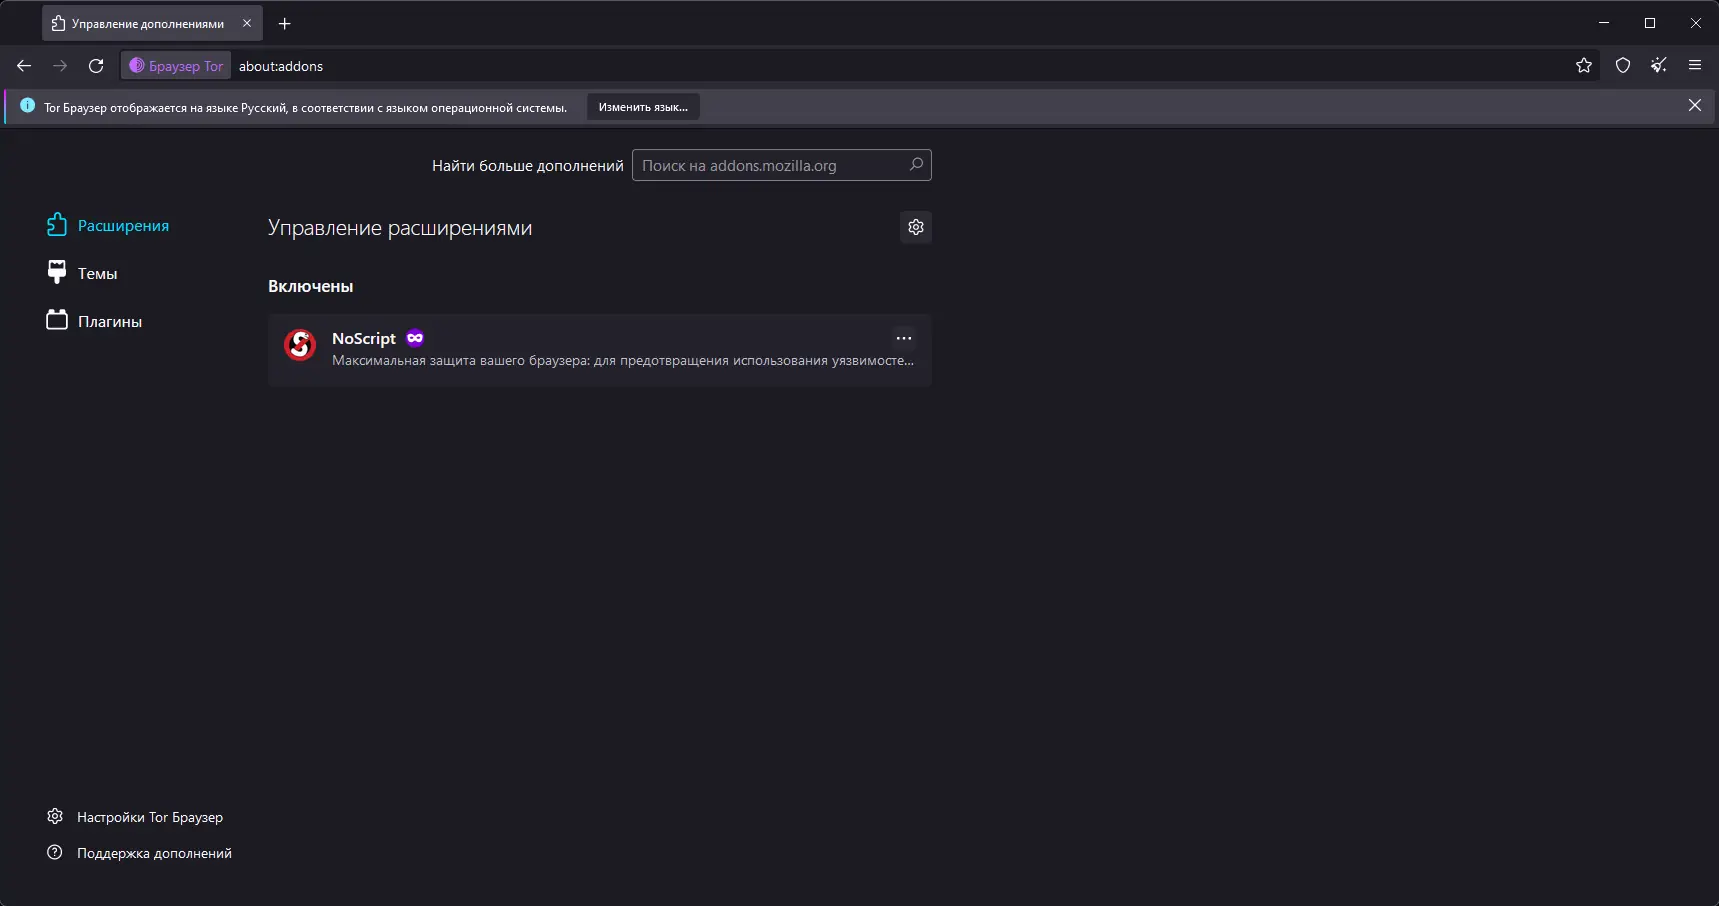Viewport: 1719px width, 906px height.
Task: Select Расширения in the sidebar
Action: (x=108, y=226)
